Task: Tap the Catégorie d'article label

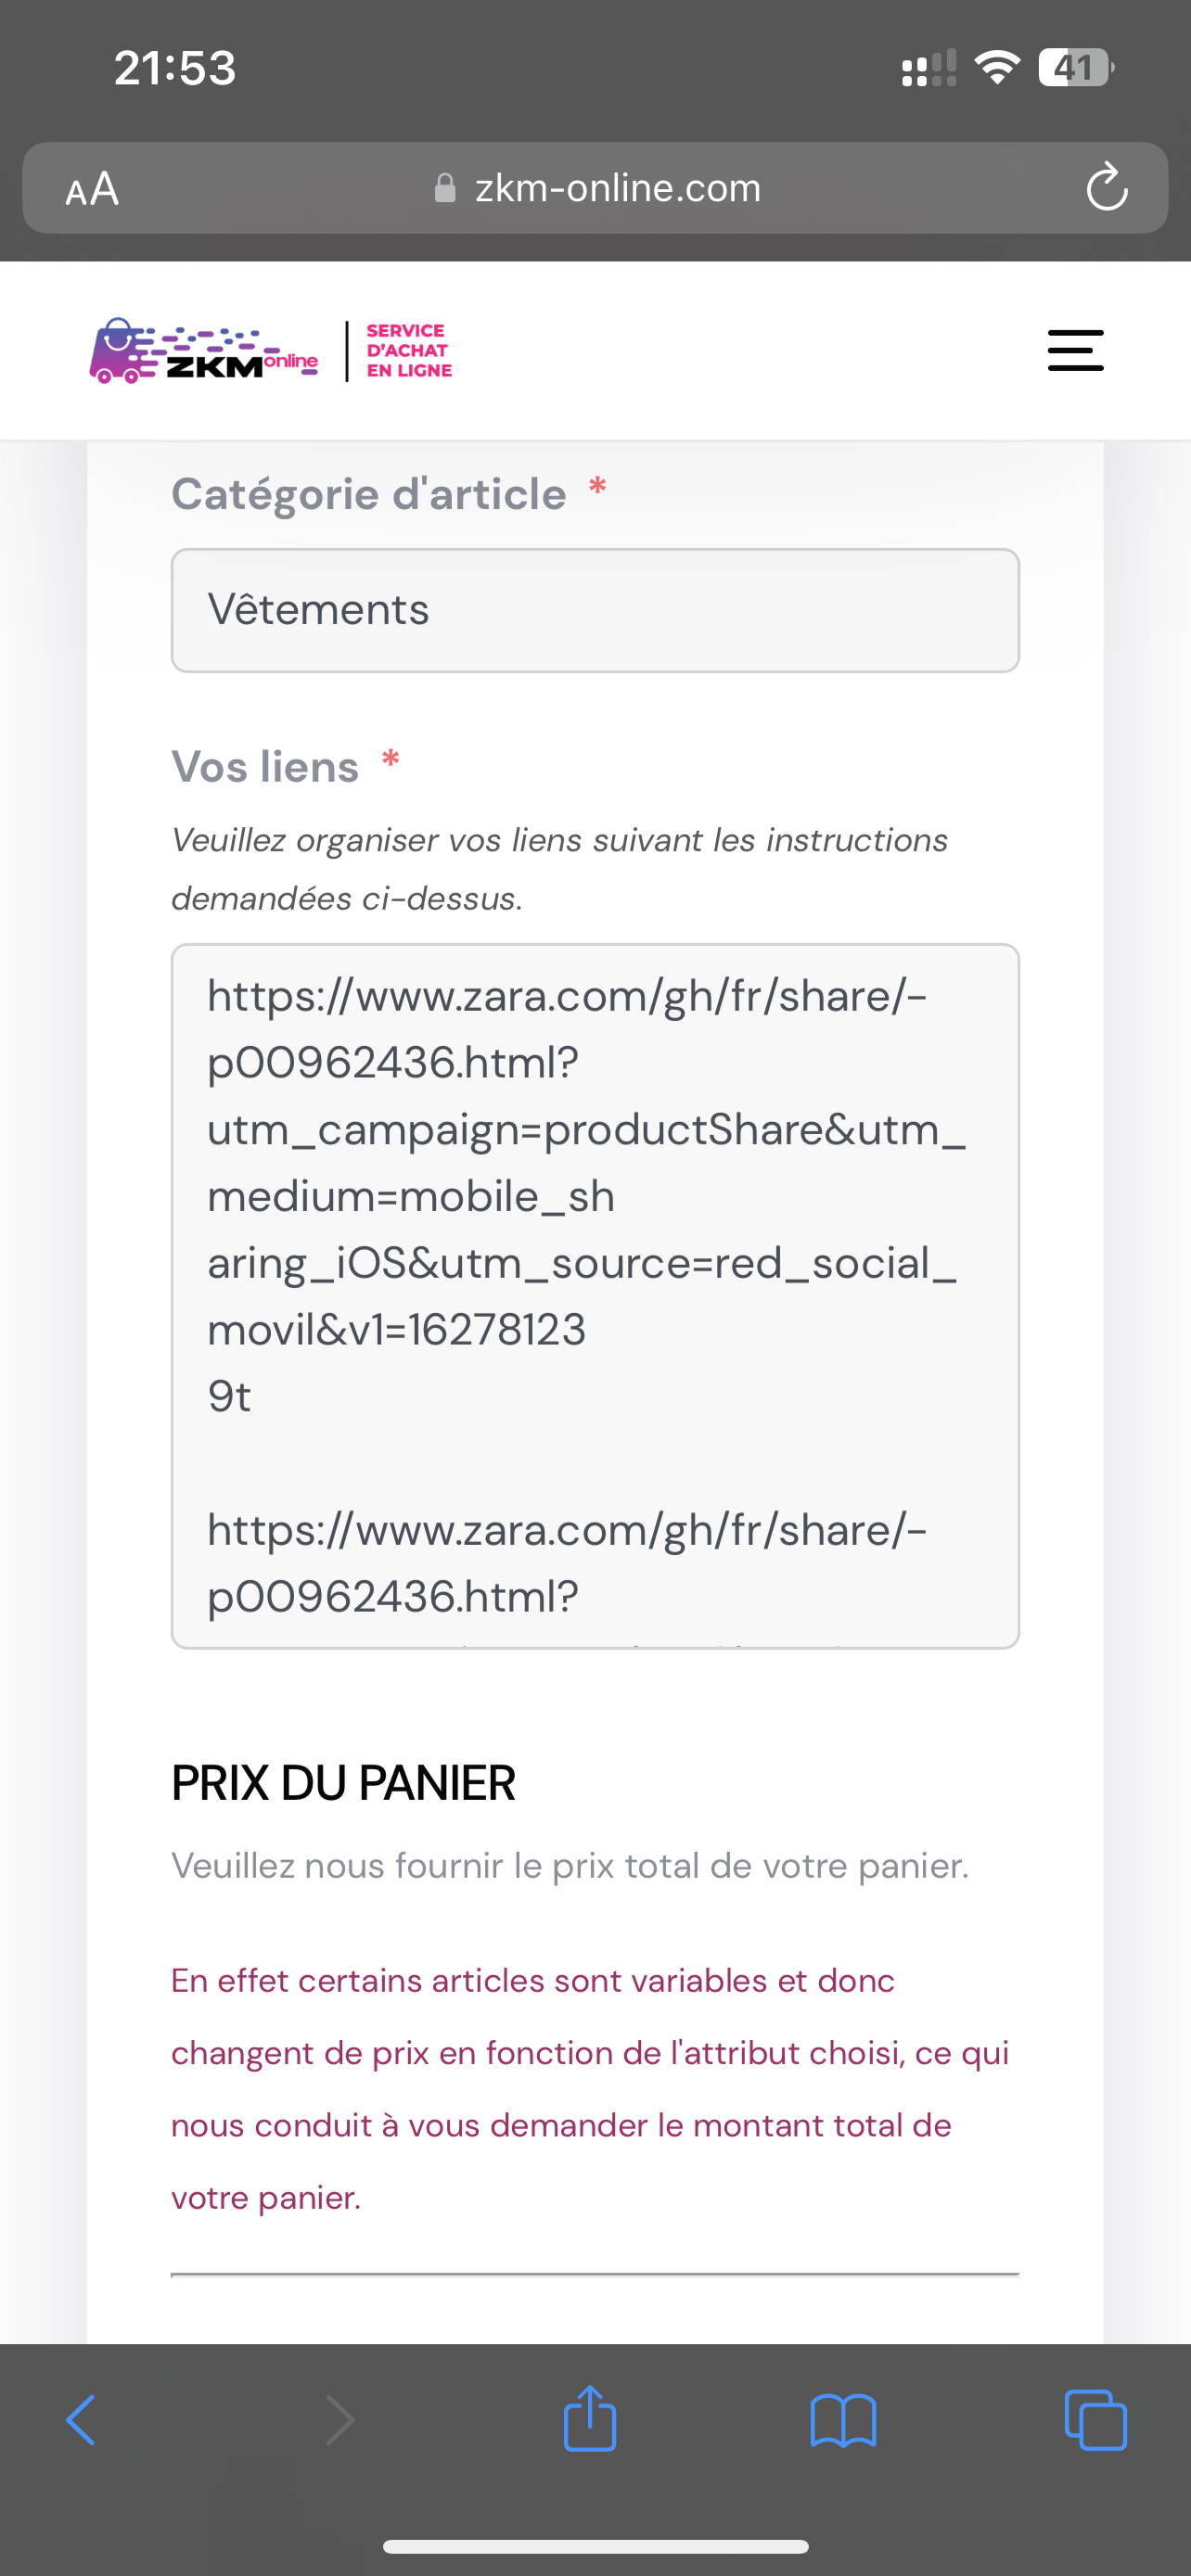Action: point(369,494)
